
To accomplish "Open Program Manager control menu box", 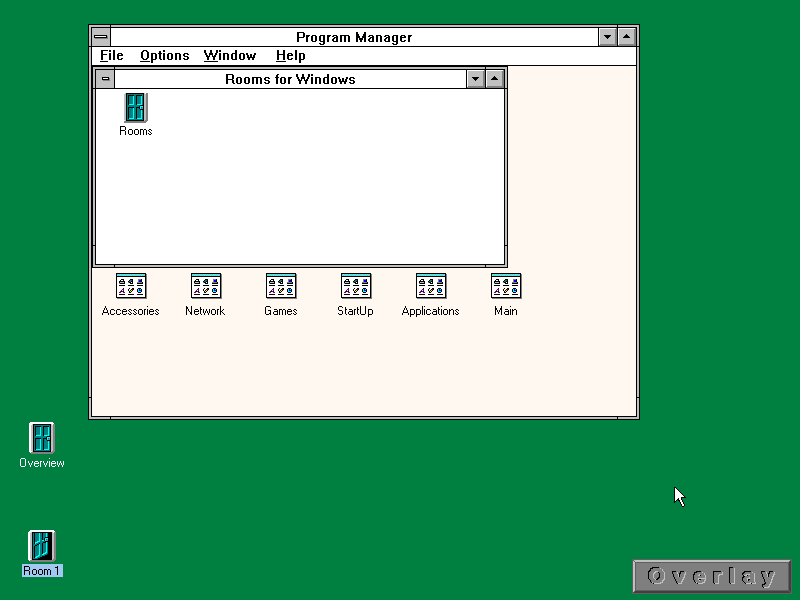I will pos(101,37).
